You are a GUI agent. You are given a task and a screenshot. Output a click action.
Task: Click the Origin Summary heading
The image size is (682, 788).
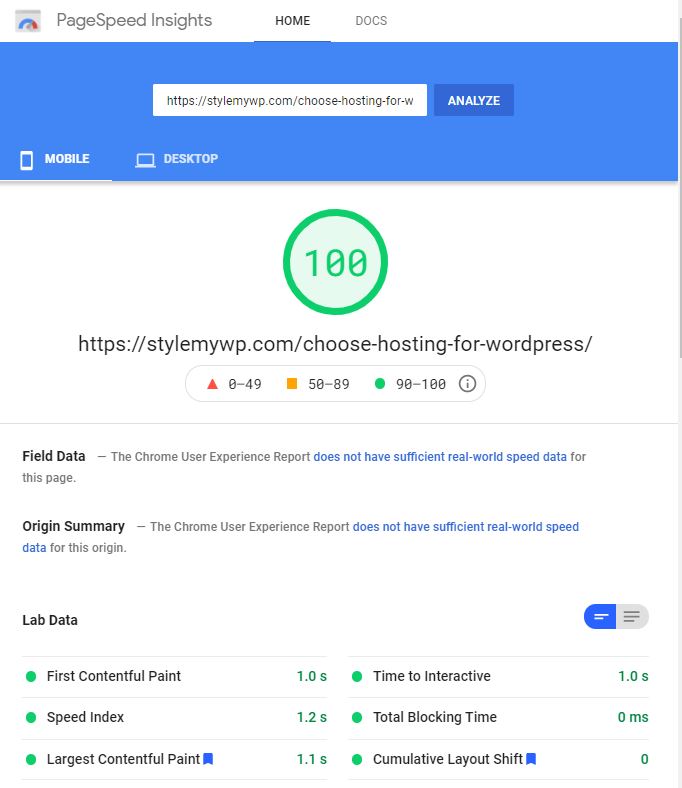point(73,526)
